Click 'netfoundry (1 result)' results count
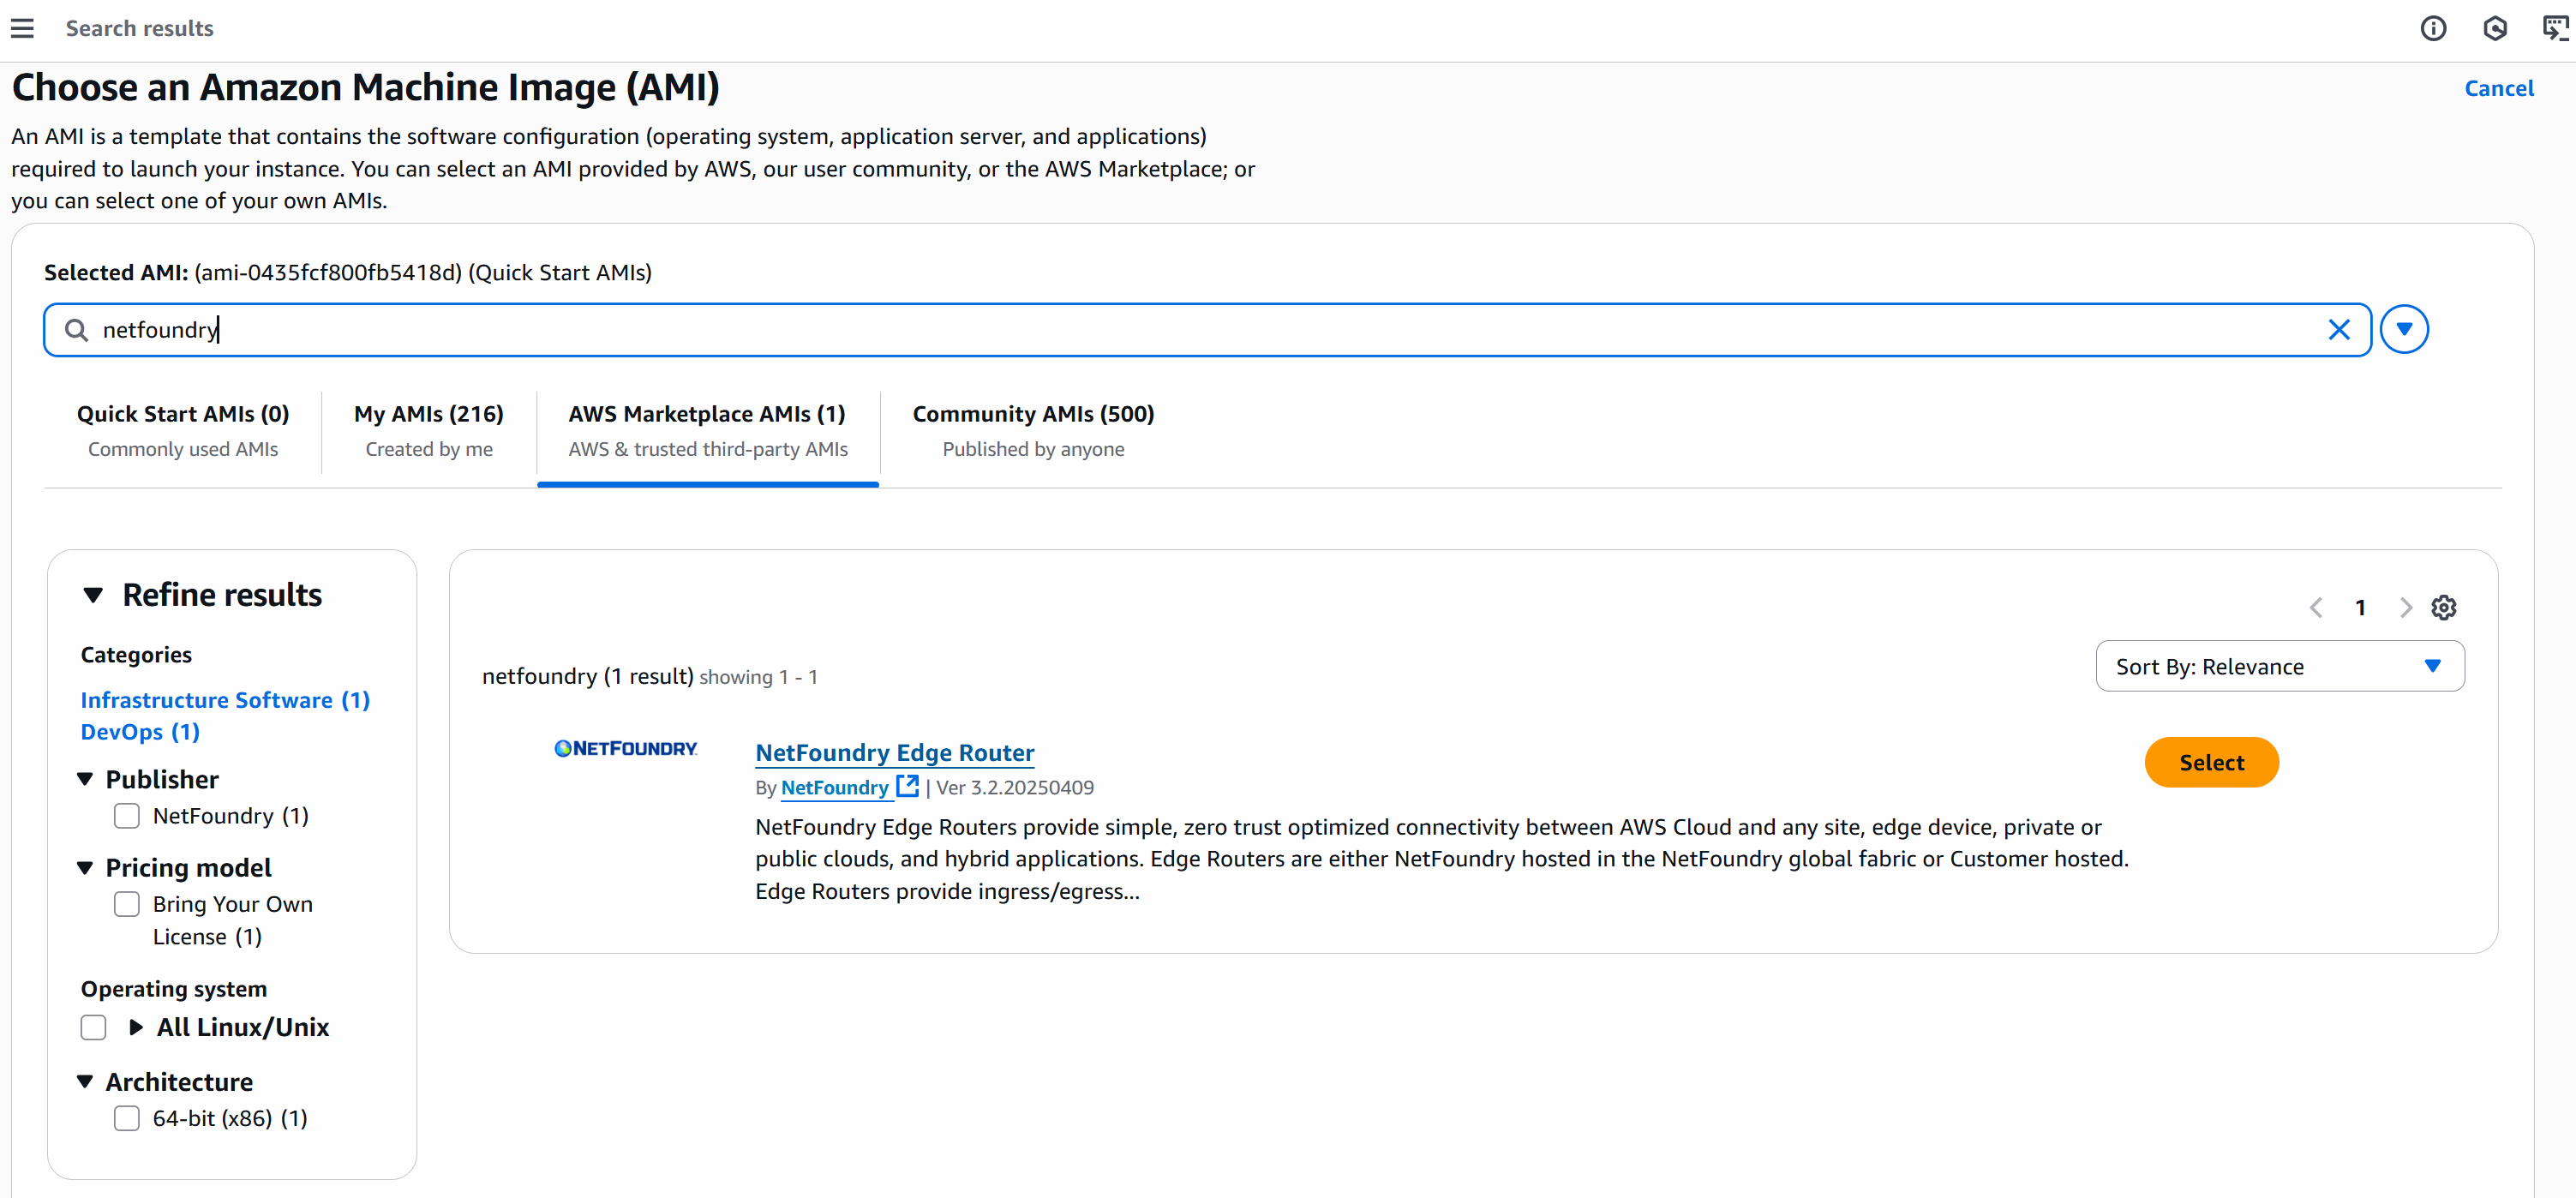Screen dimensions: 2576x1198 pos(587,676)
